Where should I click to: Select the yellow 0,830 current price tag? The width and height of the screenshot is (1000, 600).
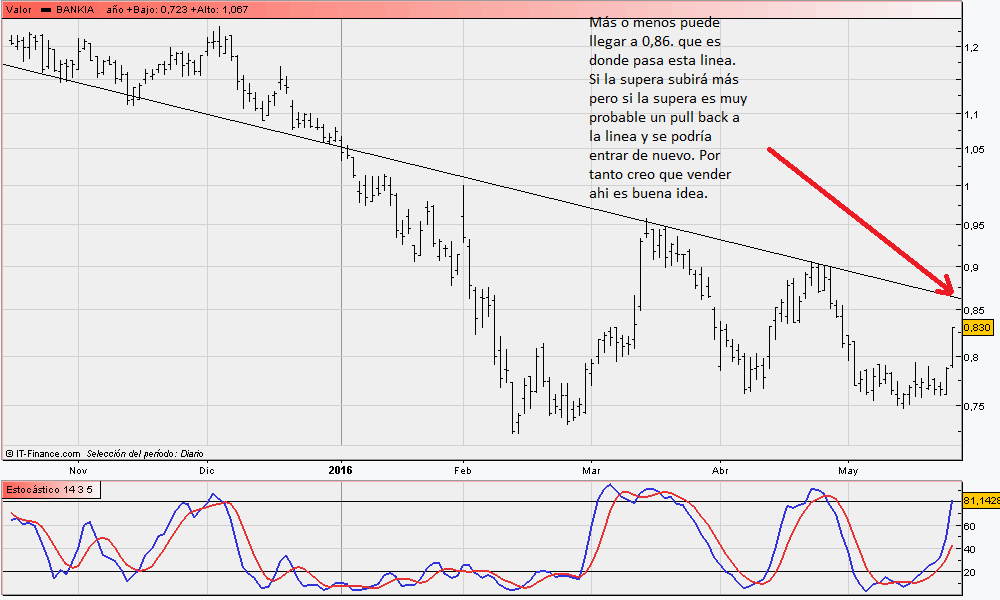(976, 328)
